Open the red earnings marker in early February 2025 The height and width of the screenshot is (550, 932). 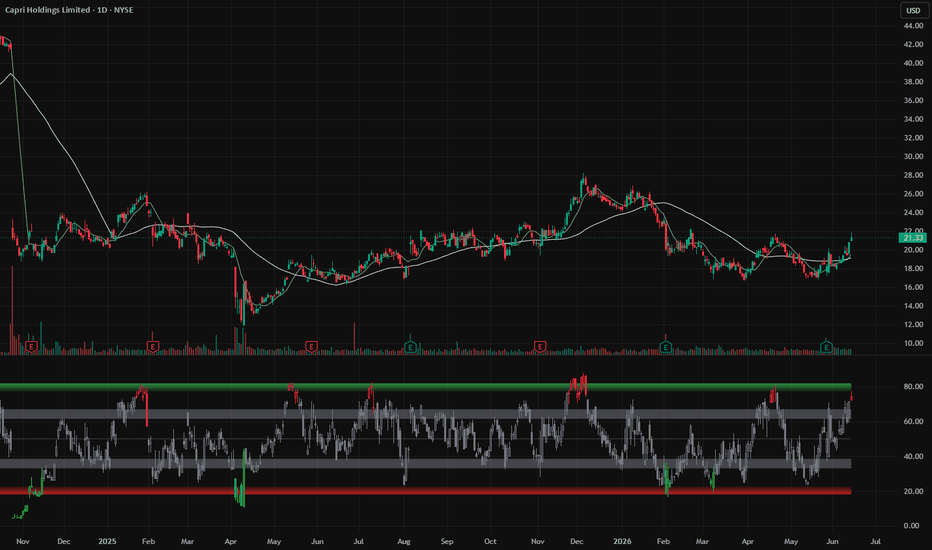[153, 346]
